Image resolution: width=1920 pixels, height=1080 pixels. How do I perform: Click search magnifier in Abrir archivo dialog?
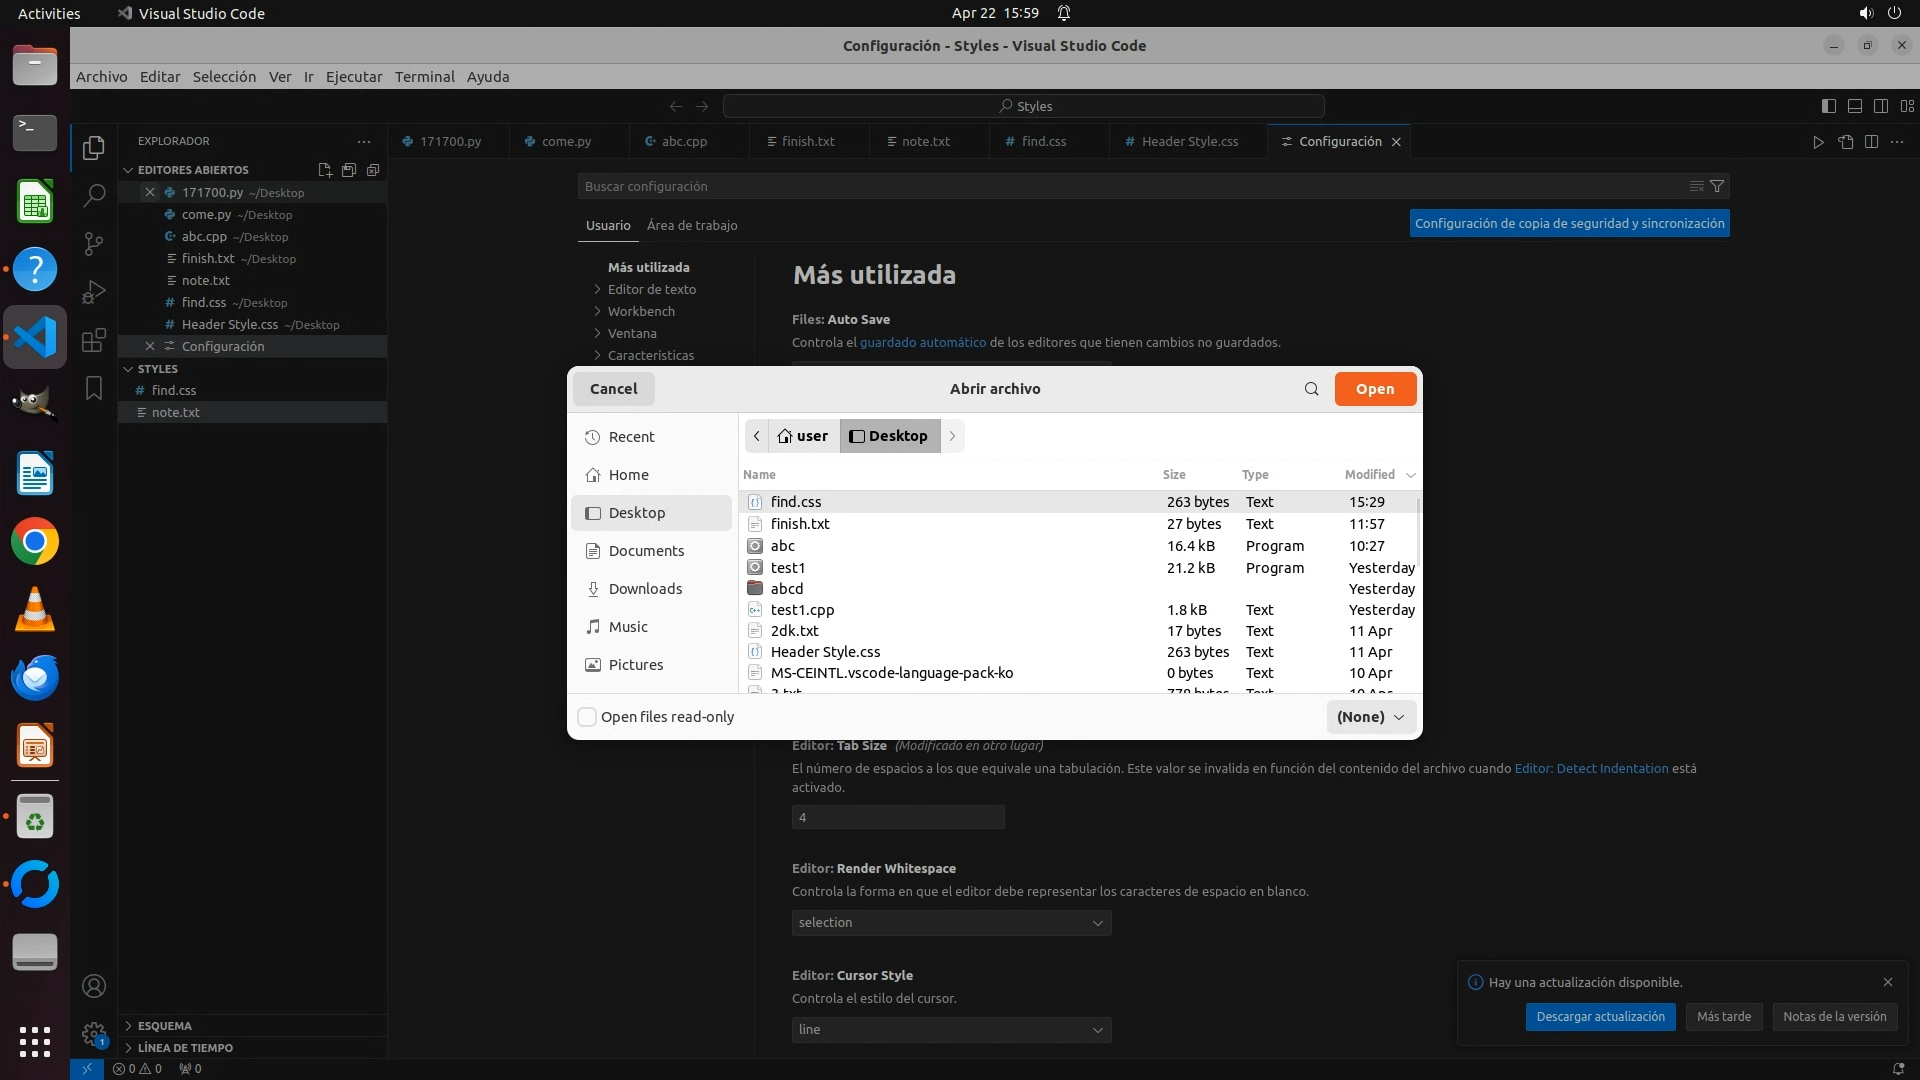[x=1311, y=389]
